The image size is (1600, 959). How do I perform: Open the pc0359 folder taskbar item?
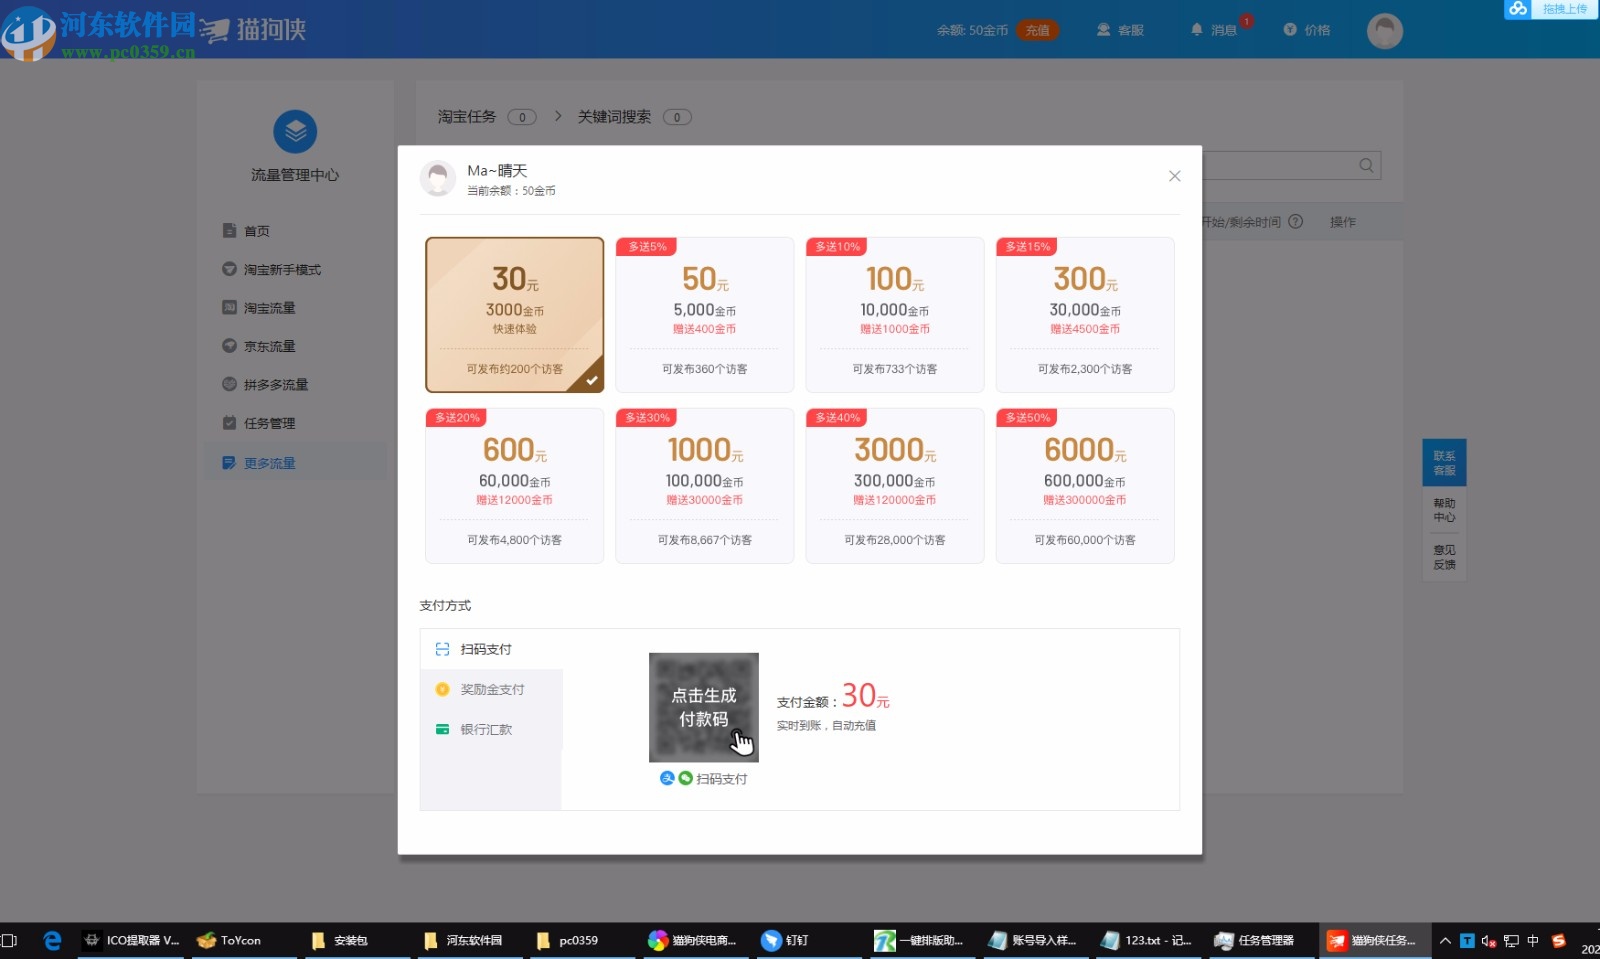pos(584,940)
